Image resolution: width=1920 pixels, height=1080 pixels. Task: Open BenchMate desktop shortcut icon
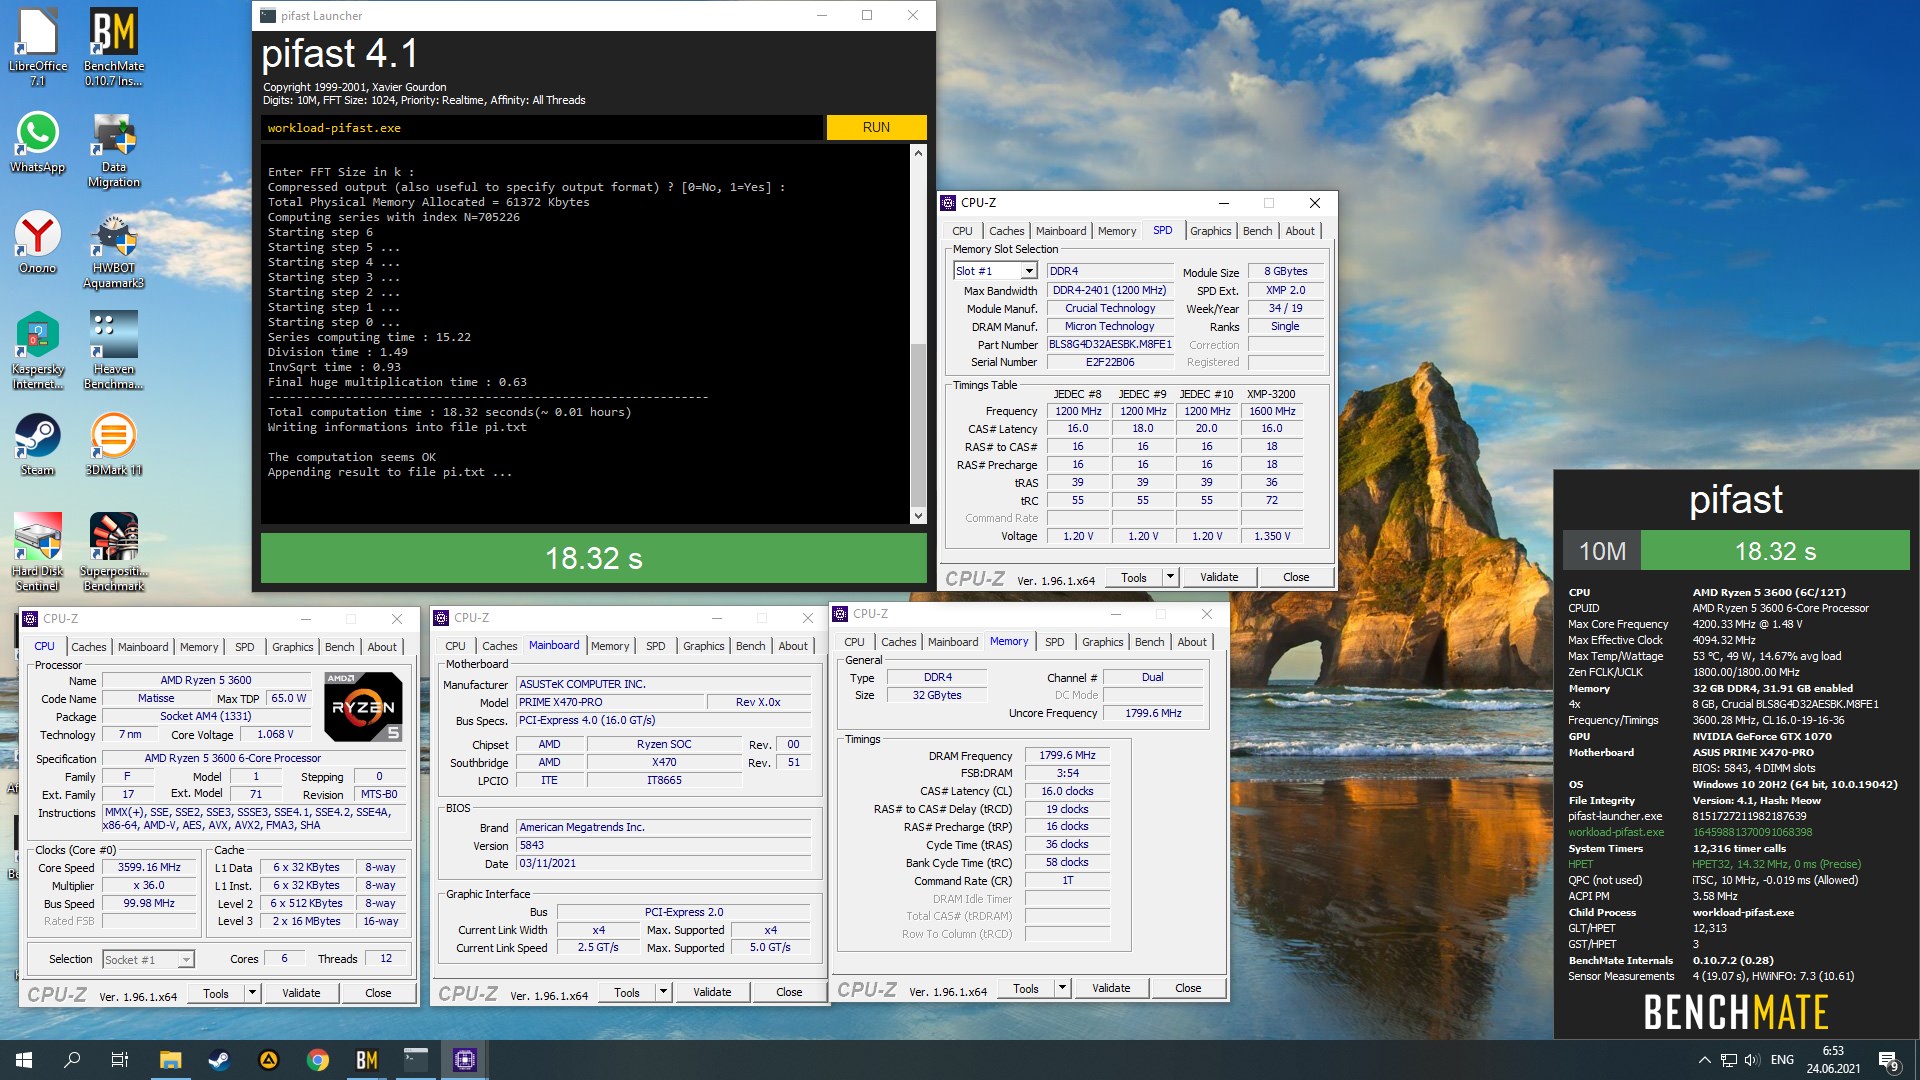tap(114, 45)
